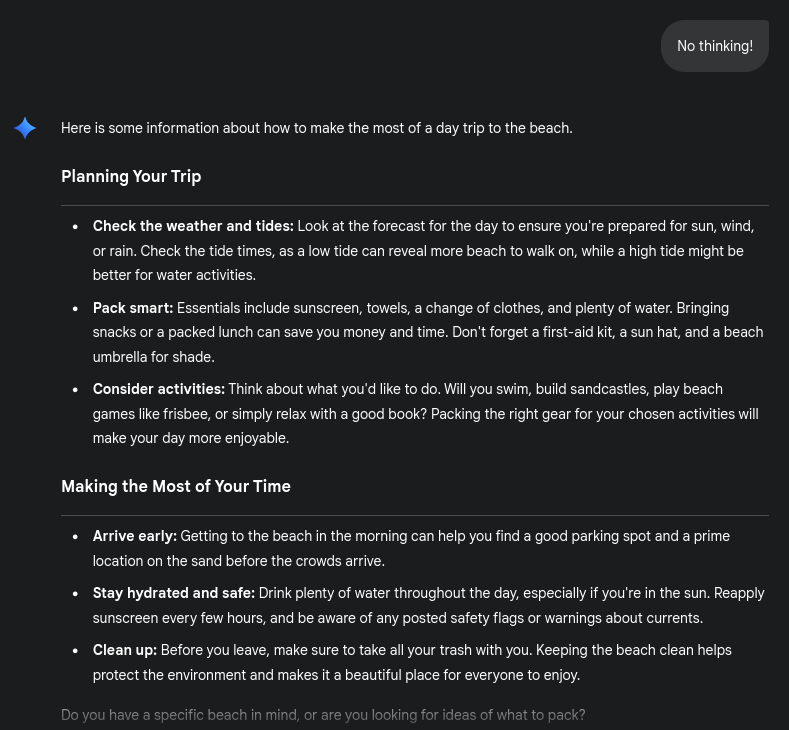
Task: Click the bullet point beside "Clean up"
Action: 75,651
